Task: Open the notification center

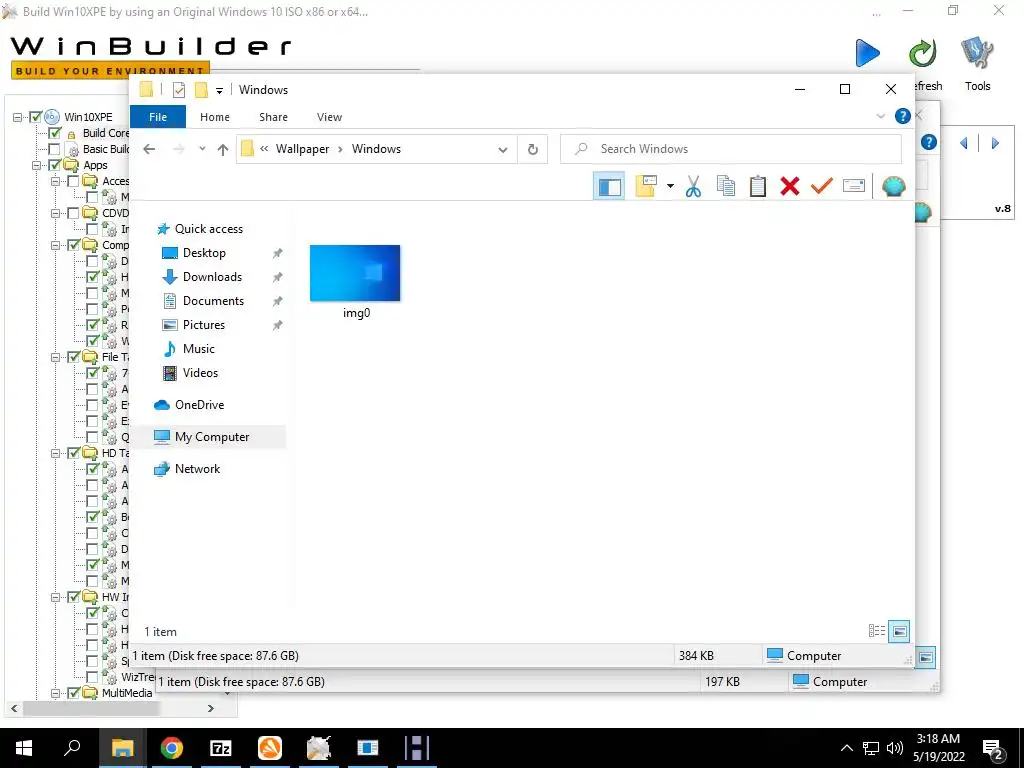Action: click(x=993, y=748)
